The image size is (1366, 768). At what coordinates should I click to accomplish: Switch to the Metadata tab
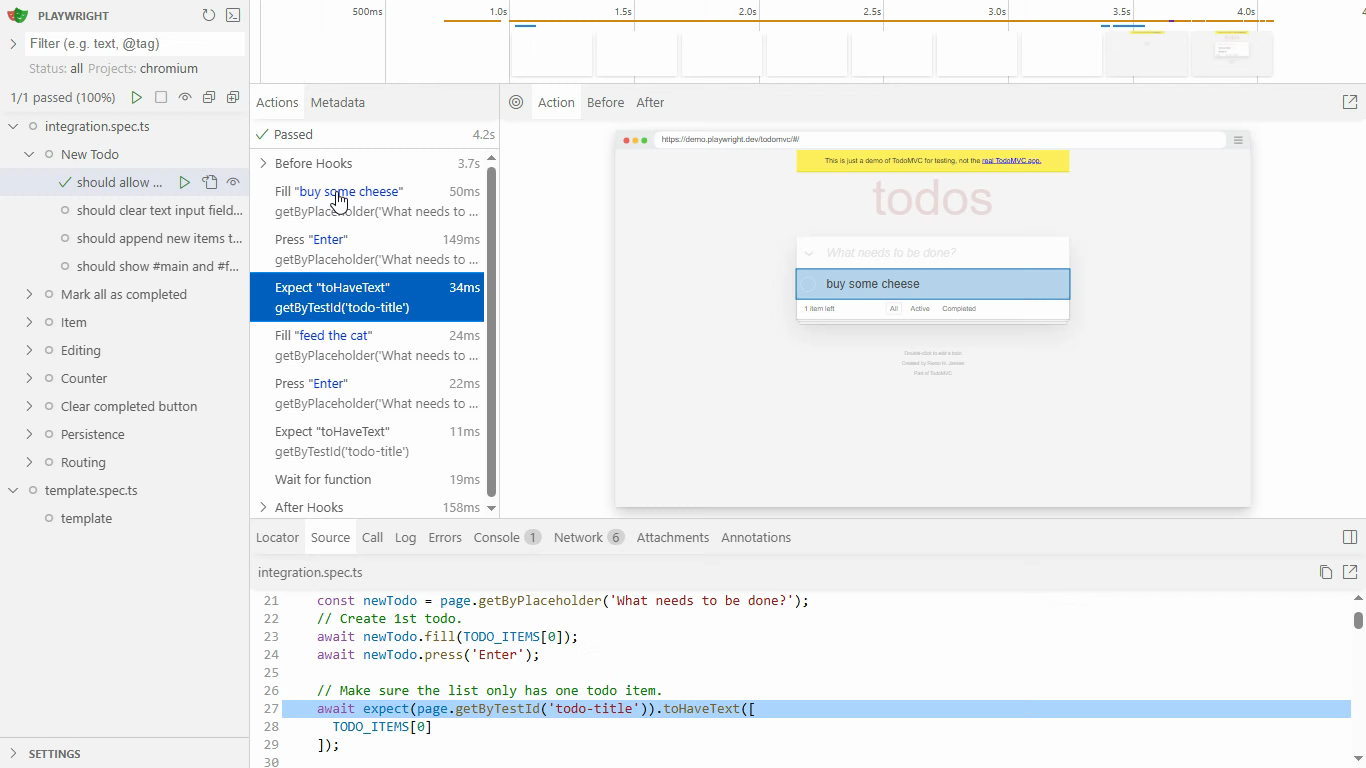337,102
